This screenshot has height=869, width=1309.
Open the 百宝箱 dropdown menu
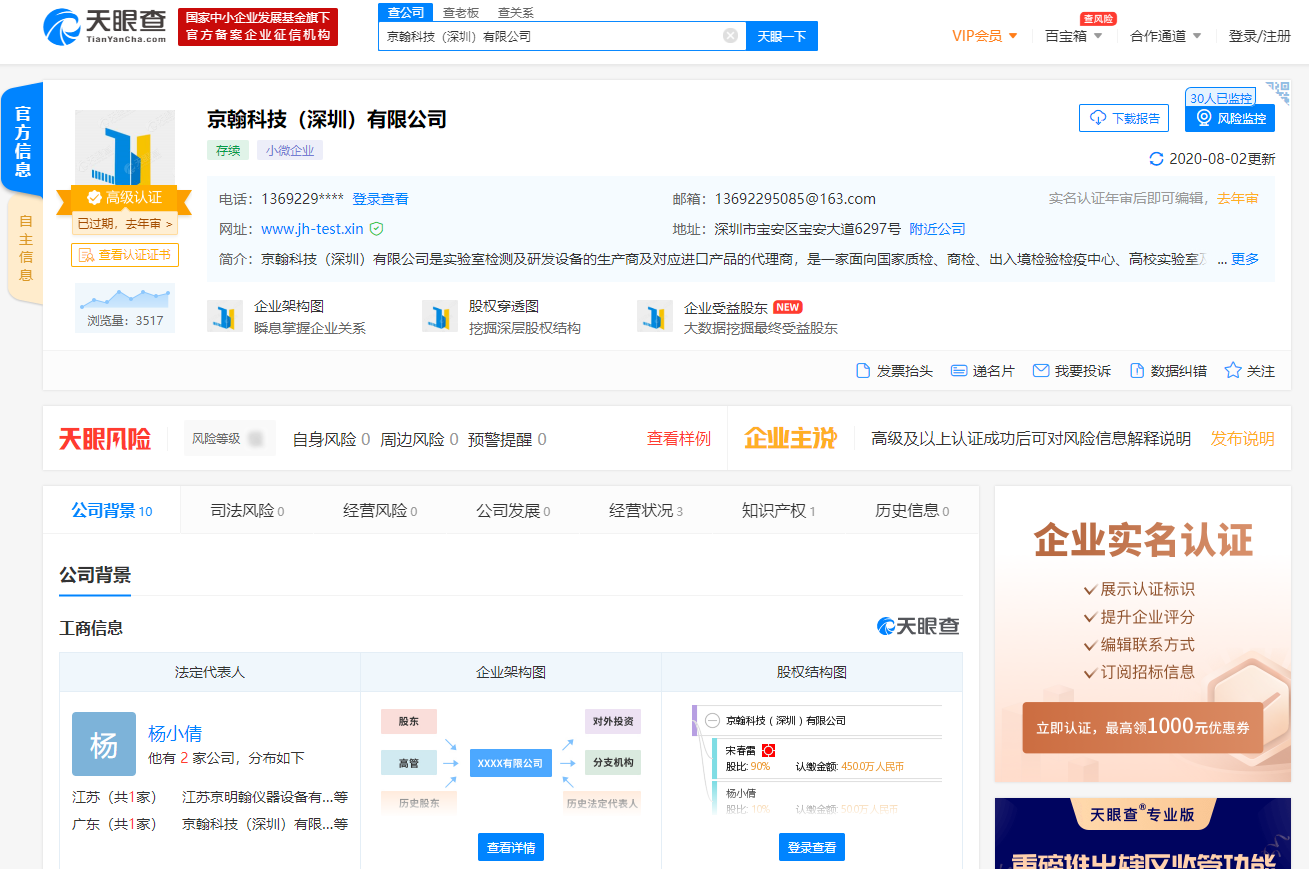[1074, 36]
